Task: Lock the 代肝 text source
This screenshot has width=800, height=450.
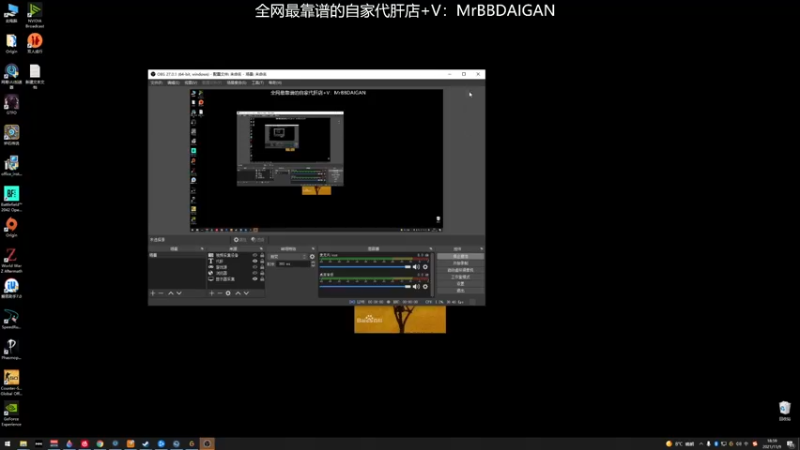Action: [x=262, y=261]
